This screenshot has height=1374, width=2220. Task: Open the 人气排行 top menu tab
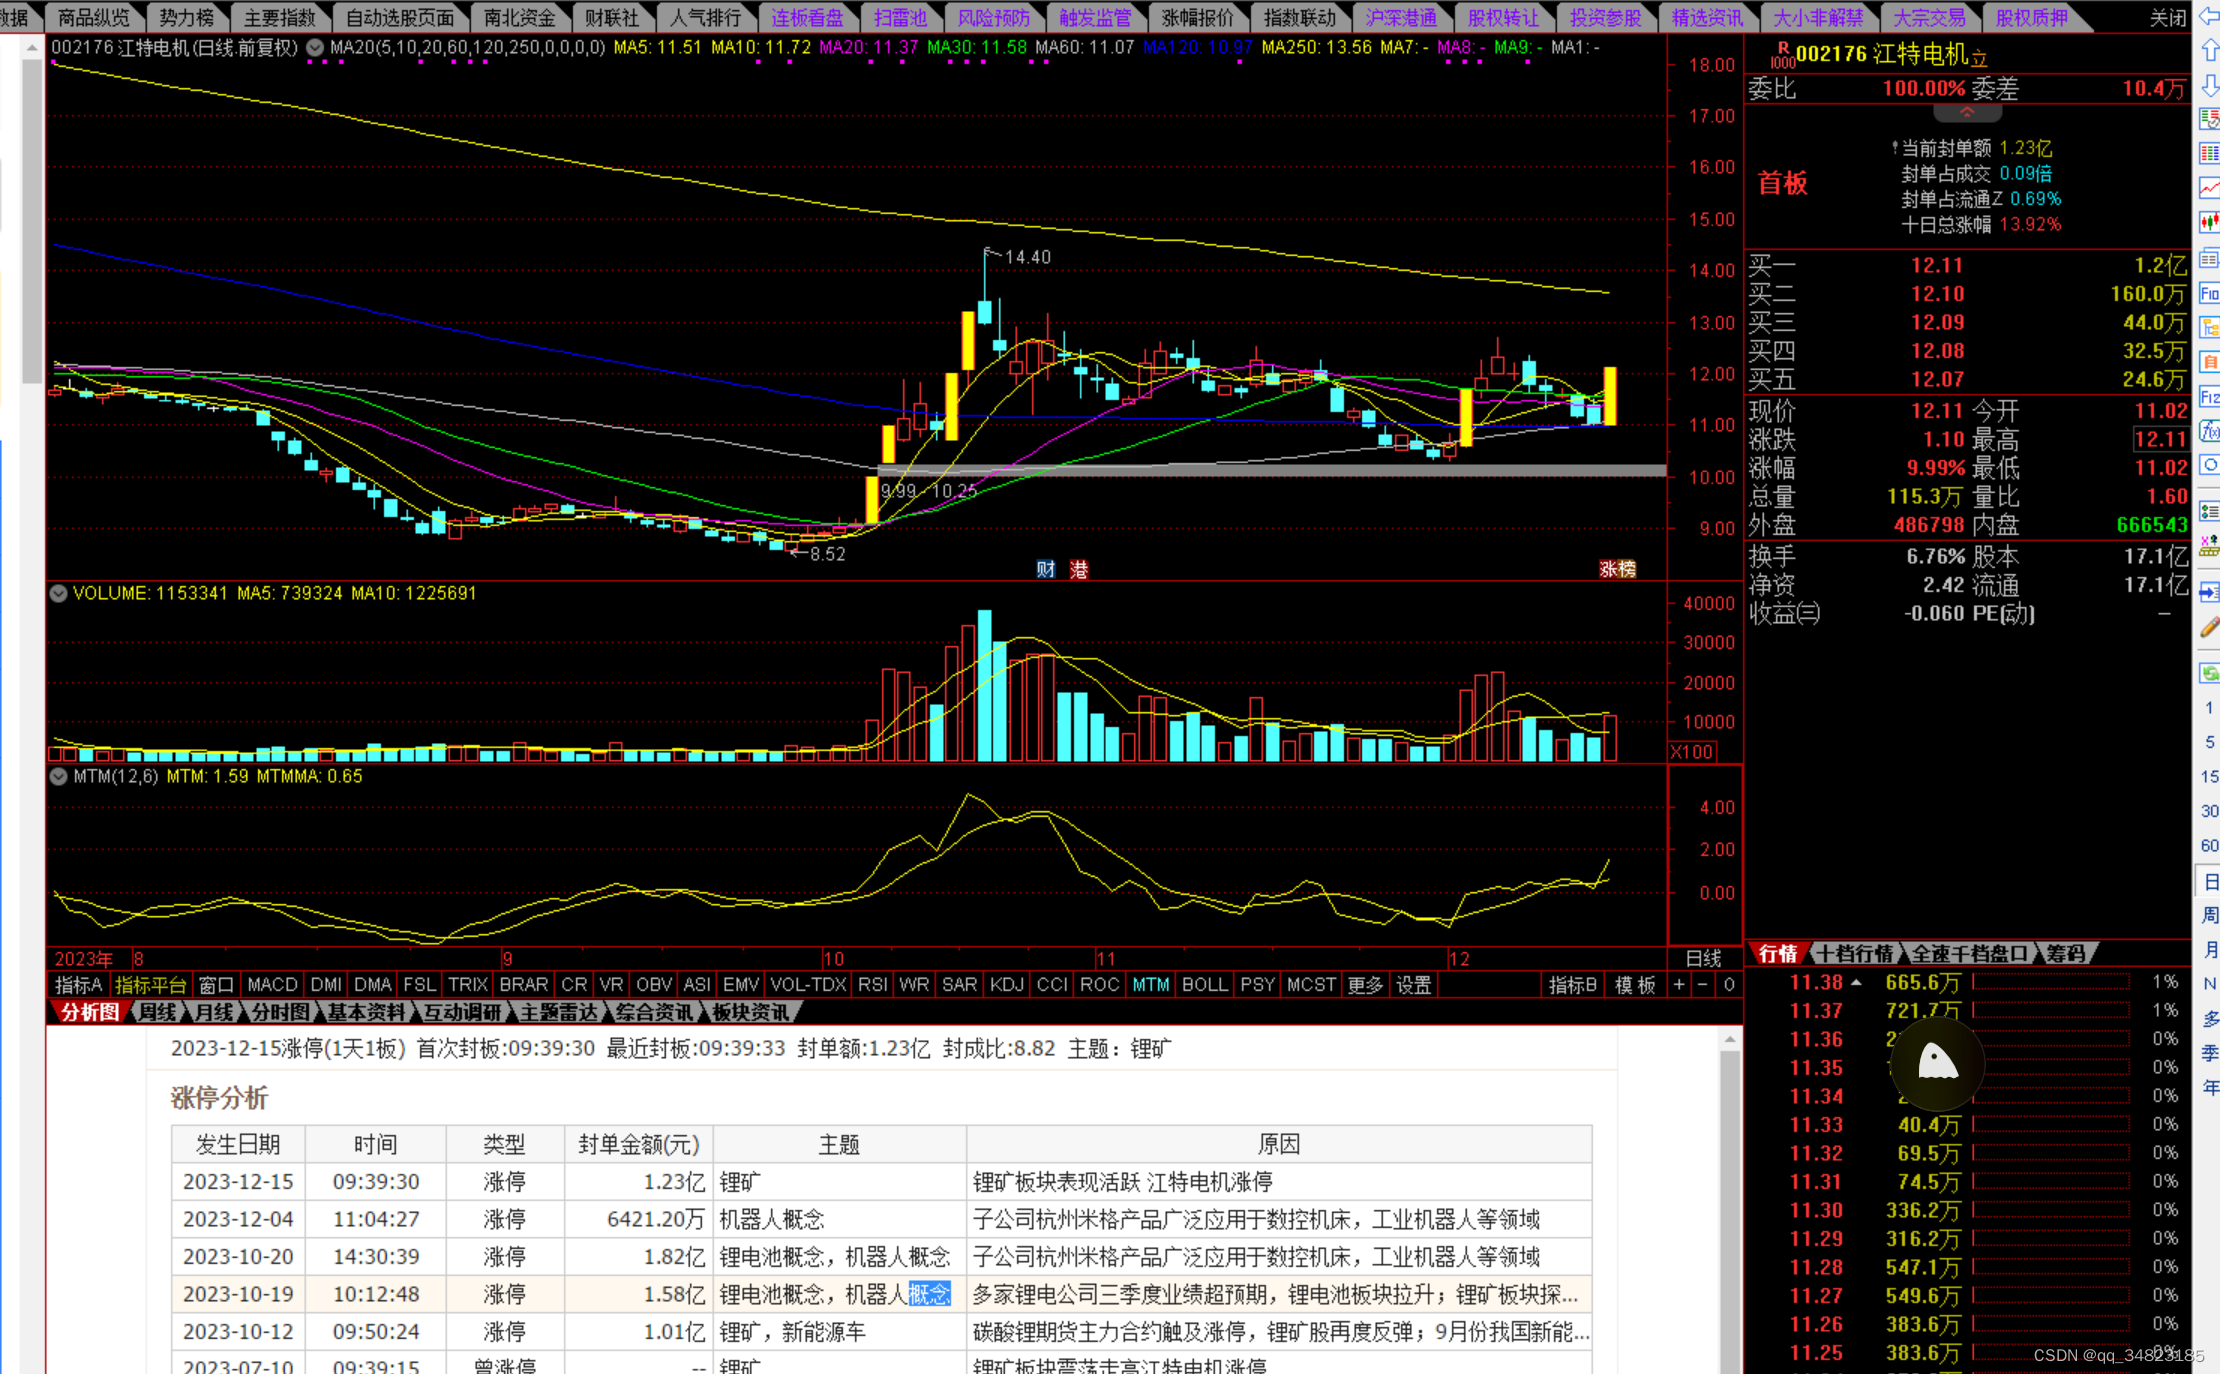pyautogui.click(x=705, y=17)
